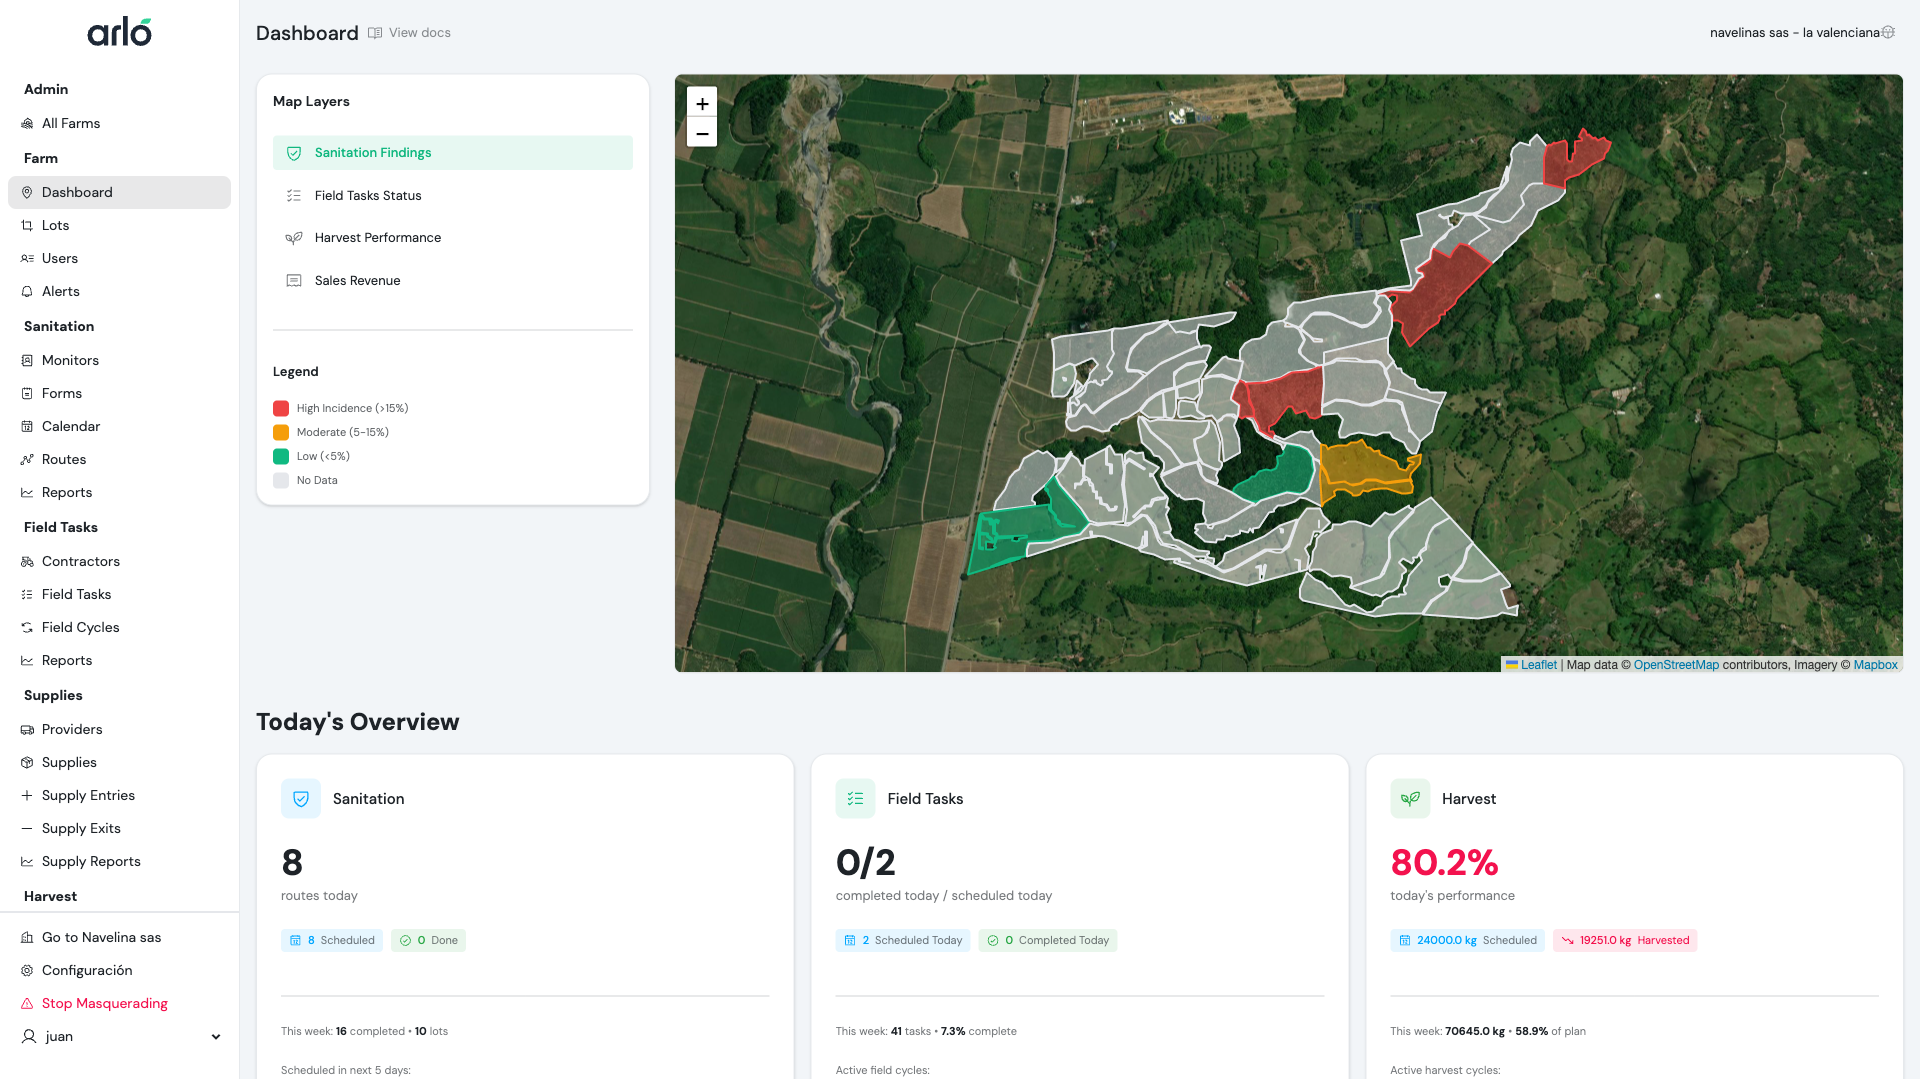Open the navelinas sas farm selector
The image size is (1920, 1080).
[x=1793, y=33]
